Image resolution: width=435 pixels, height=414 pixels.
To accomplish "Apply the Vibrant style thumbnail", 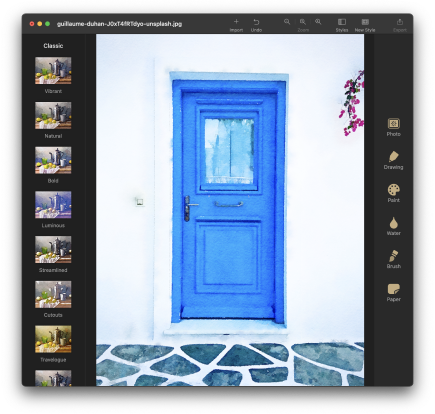I will click(53, 70).
